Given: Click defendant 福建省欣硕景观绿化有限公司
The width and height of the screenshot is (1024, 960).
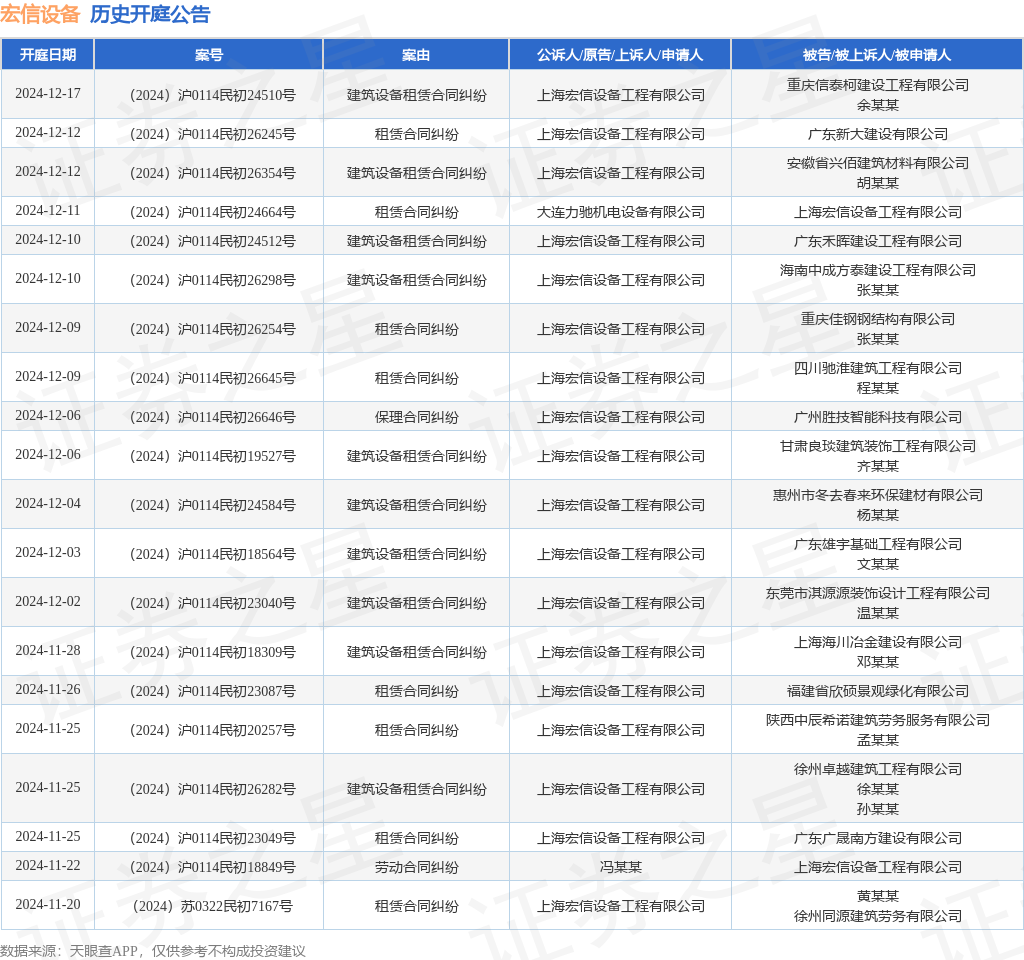Looking at the screenshot, I should click(878, 691).
